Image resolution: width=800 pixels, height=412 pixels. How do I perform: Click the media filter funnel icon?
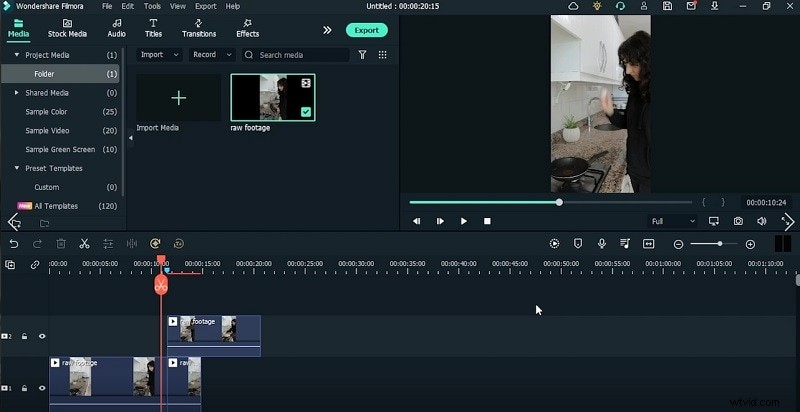click(x=362, y=55)
